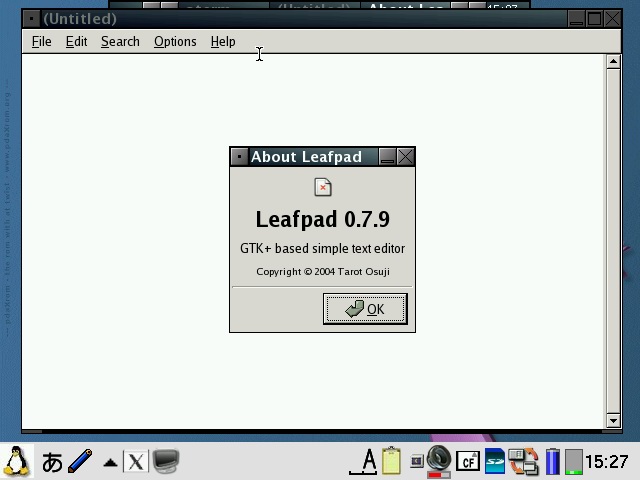Click the underlined A keyboard icon
Screen dimensions: 640x480
[x=368, y=461]
